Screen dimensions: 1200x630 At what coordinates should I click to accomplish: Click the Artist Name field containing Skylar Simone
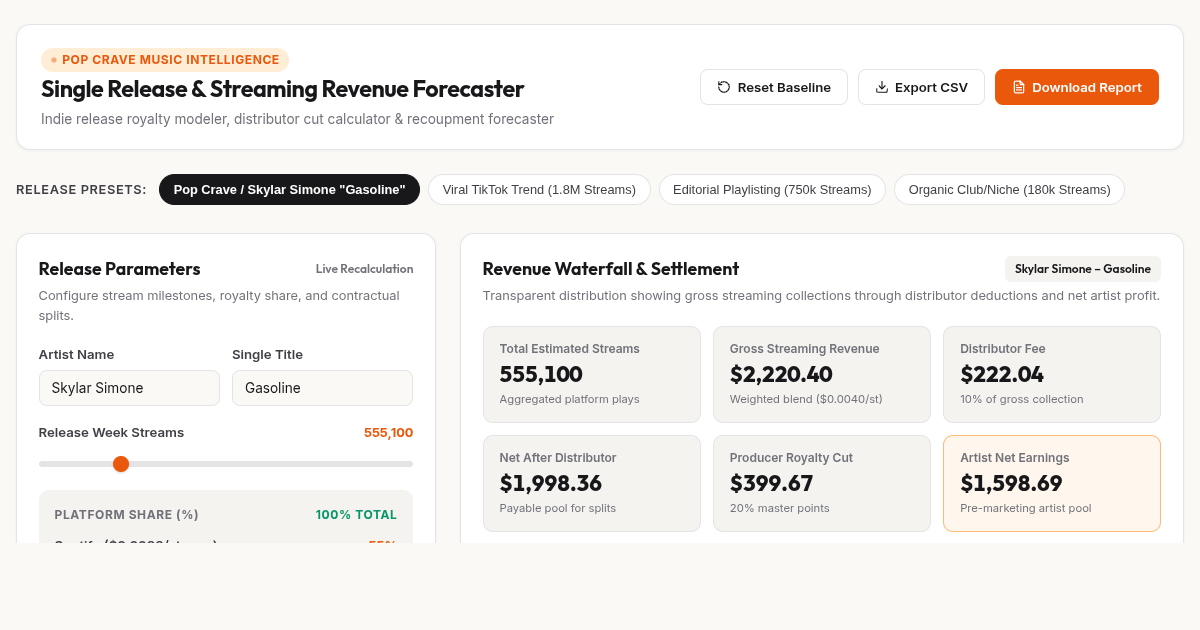click(x=129, y=388)
